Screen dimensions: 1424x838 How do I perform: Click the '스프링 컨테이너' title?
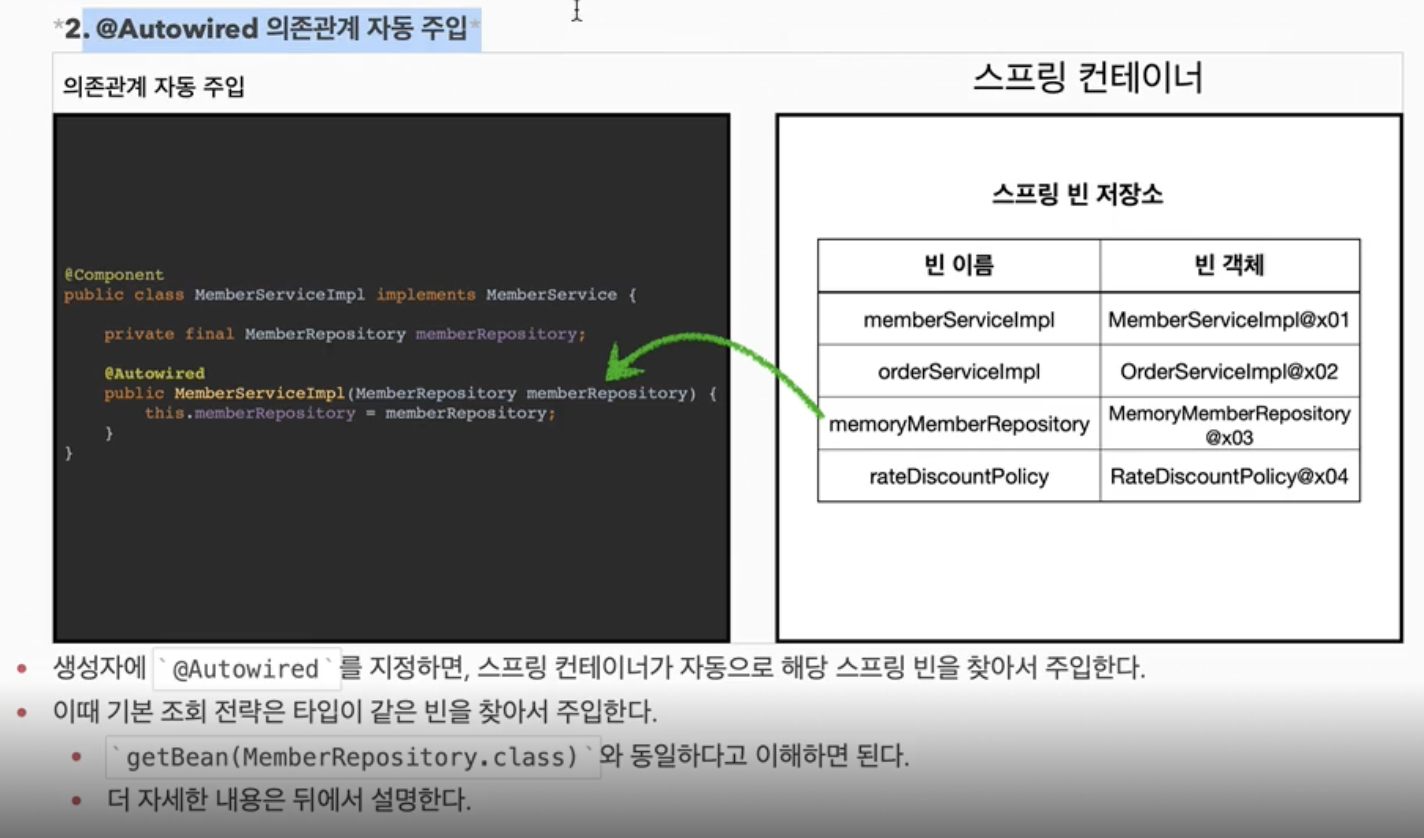[x=1087, y=77]
